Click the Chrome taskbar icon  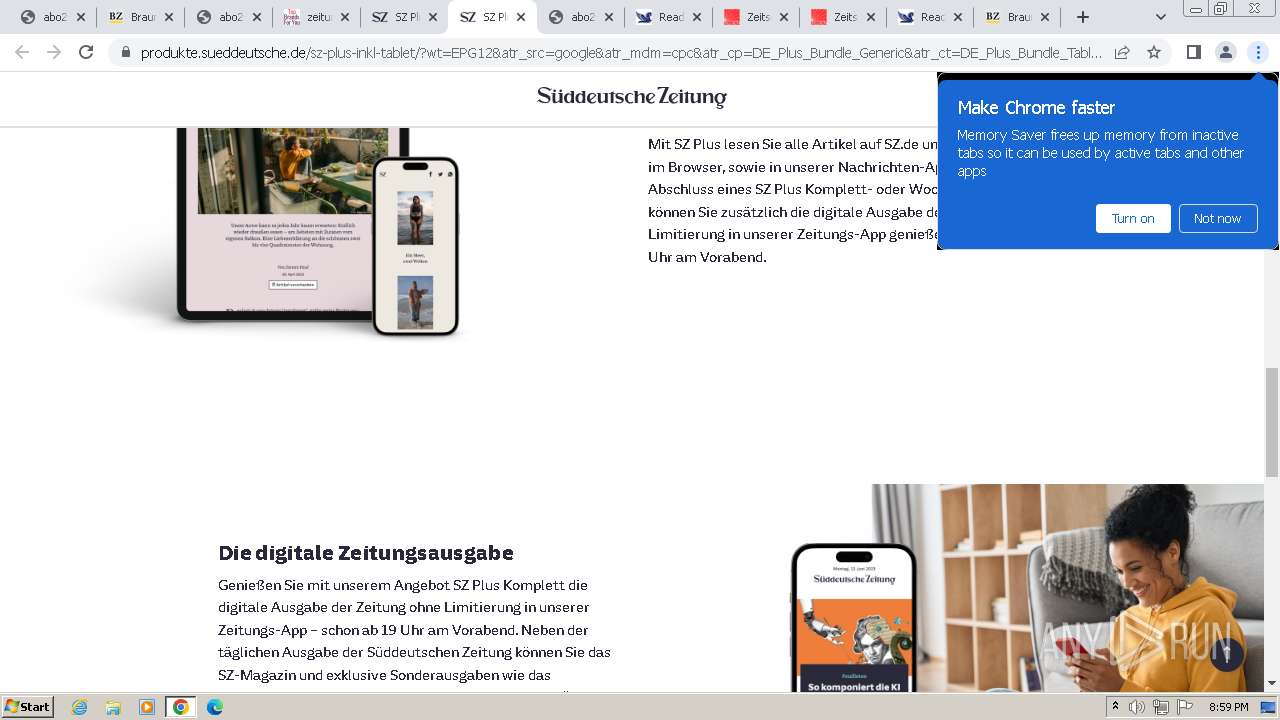tap(181, 707)
